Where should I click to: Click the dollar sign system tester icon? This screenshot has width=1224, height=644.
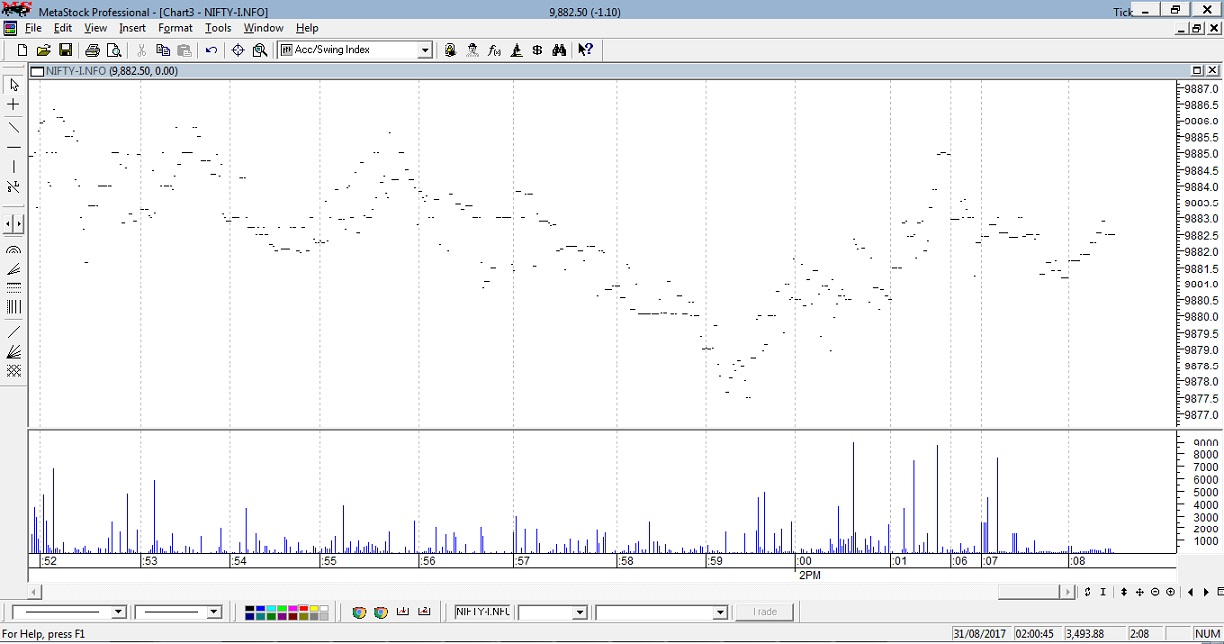(537, 50)
